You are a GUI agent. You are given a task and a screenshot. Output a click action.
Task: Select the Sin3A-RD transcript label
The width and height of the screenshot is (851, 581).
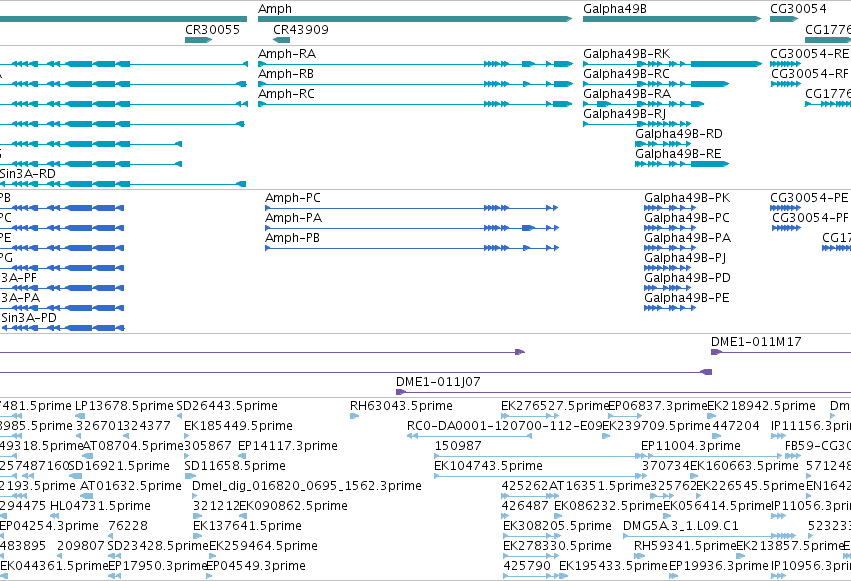coord(28,174)
